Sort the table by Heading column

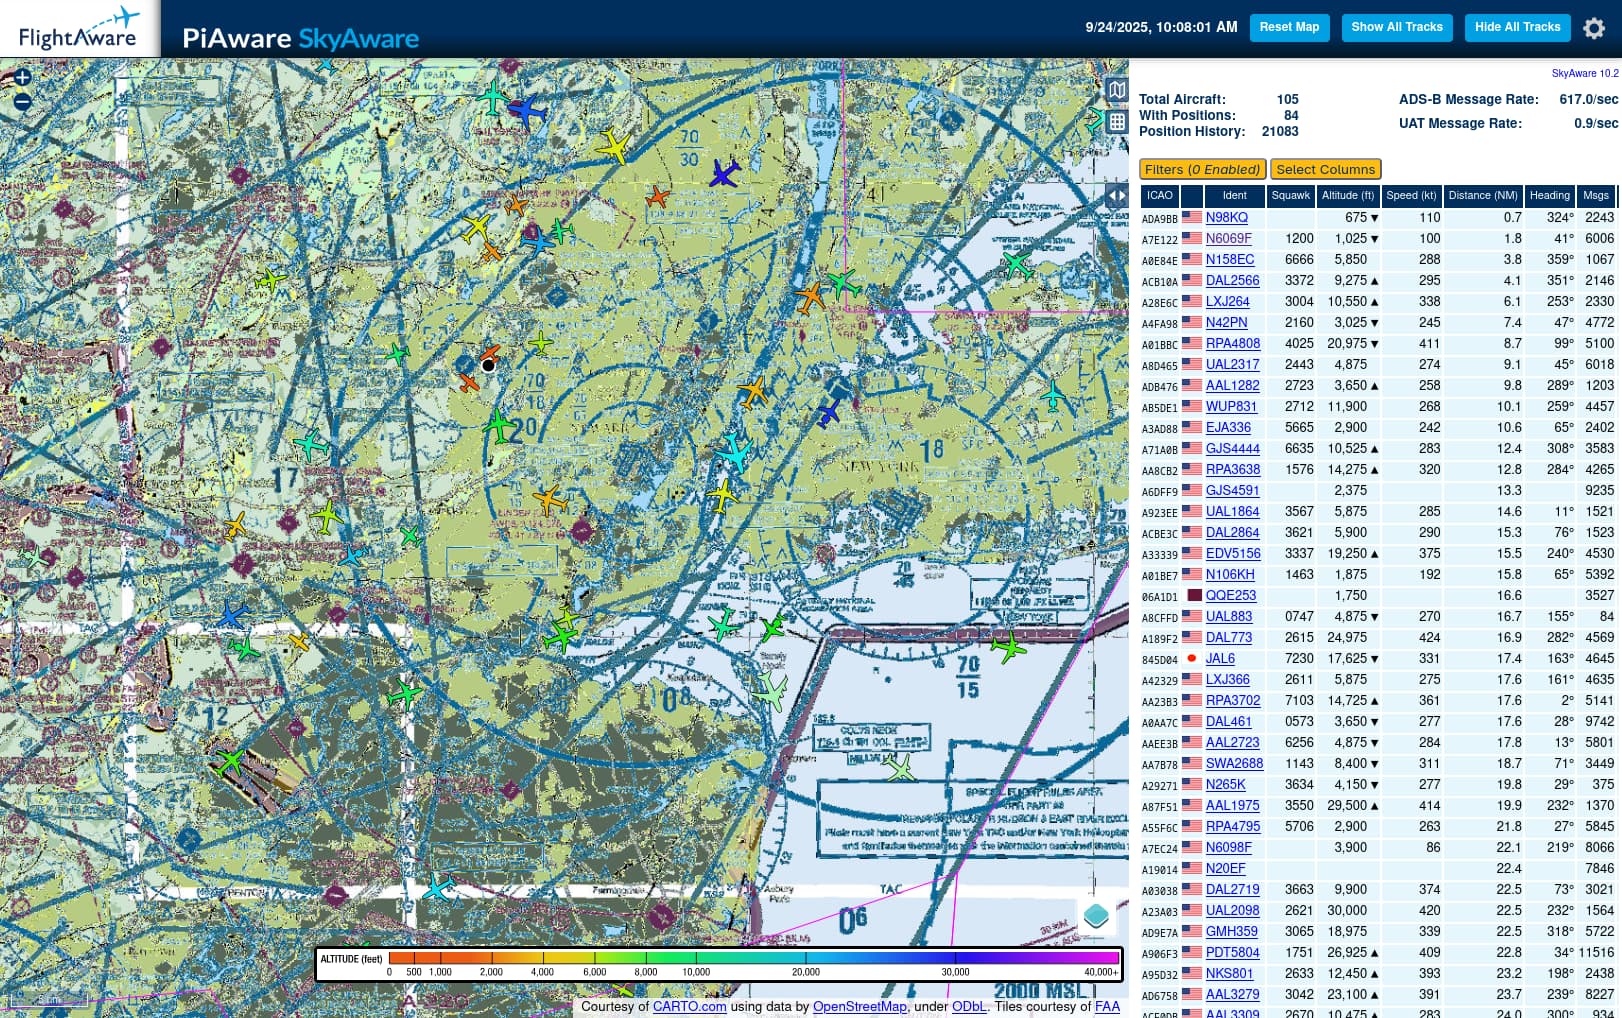click(1549, 196)
